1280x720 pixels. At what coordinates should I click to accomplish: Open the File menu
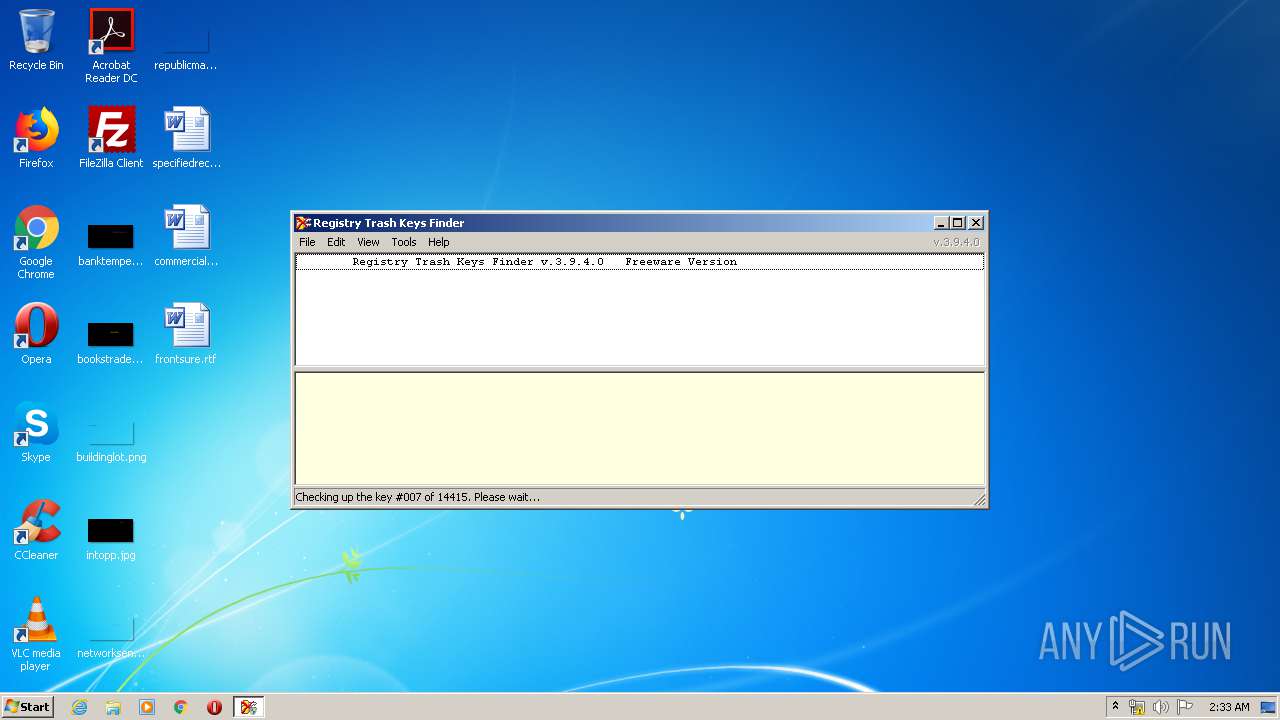click(307, 242)
